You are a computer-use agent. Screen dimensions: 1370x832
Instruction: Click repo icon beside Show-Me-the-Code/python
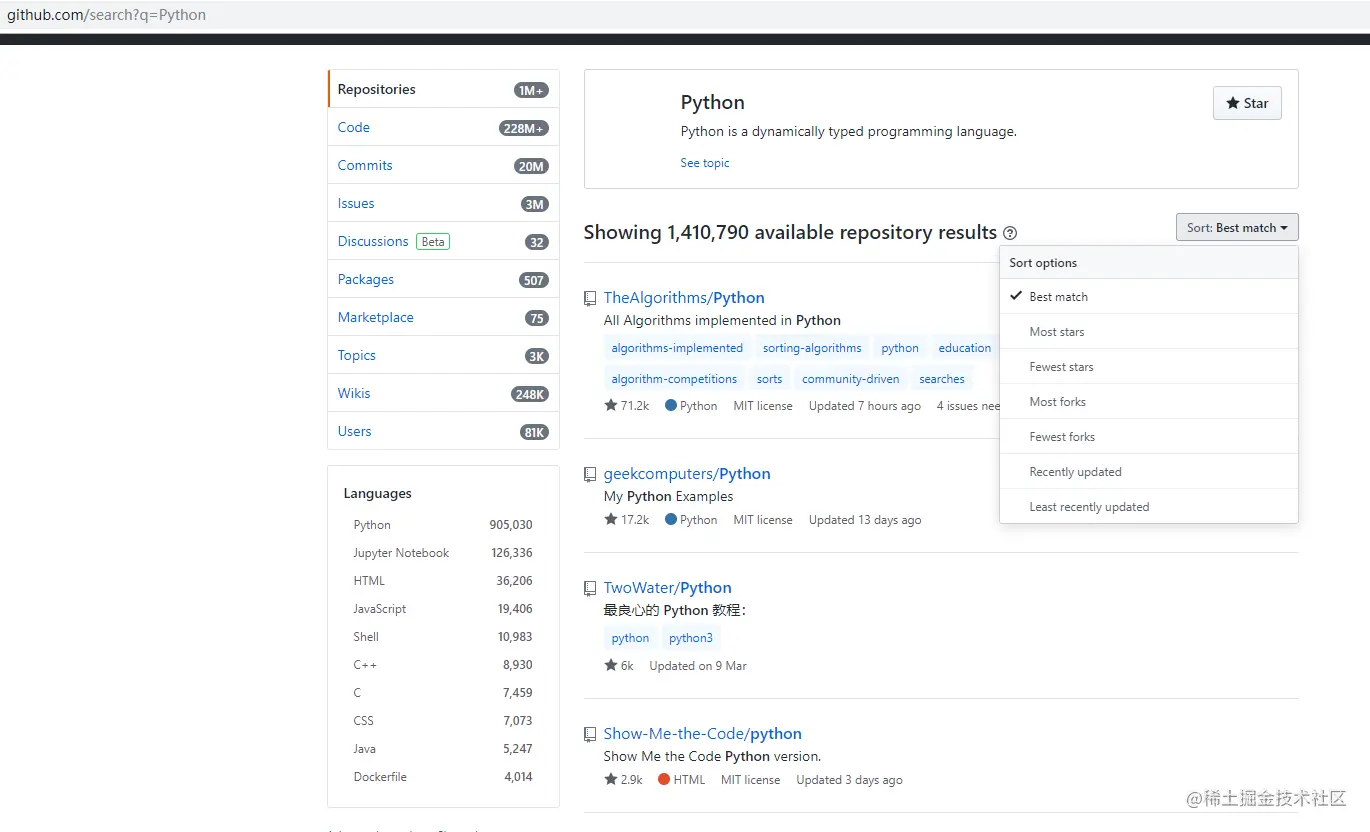tap(590, 734)
